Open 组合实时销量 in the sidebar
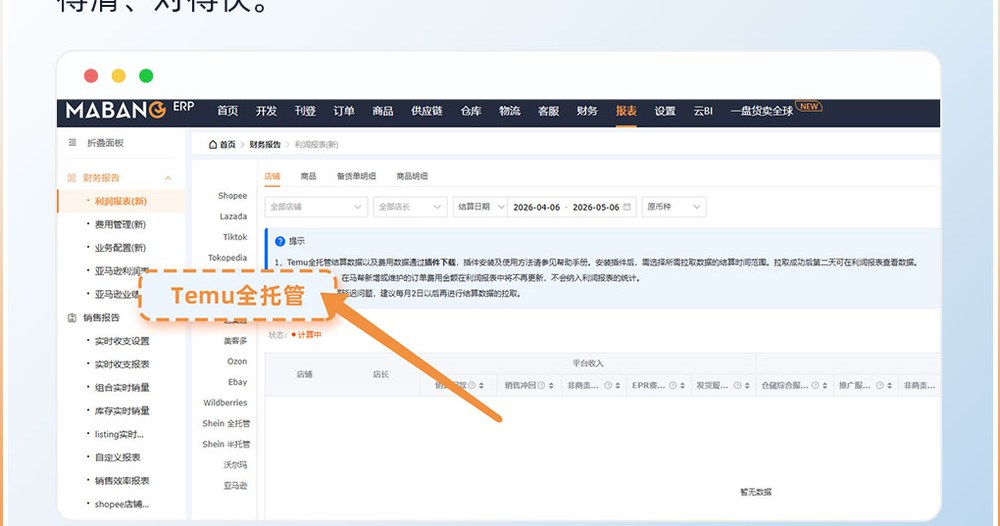This screenshot has width=1000, height=526. [122, 388]
